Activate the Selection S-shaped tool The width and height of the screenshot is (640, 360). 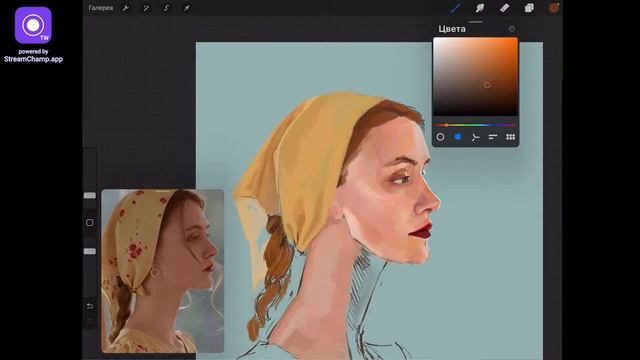(166, 8)
